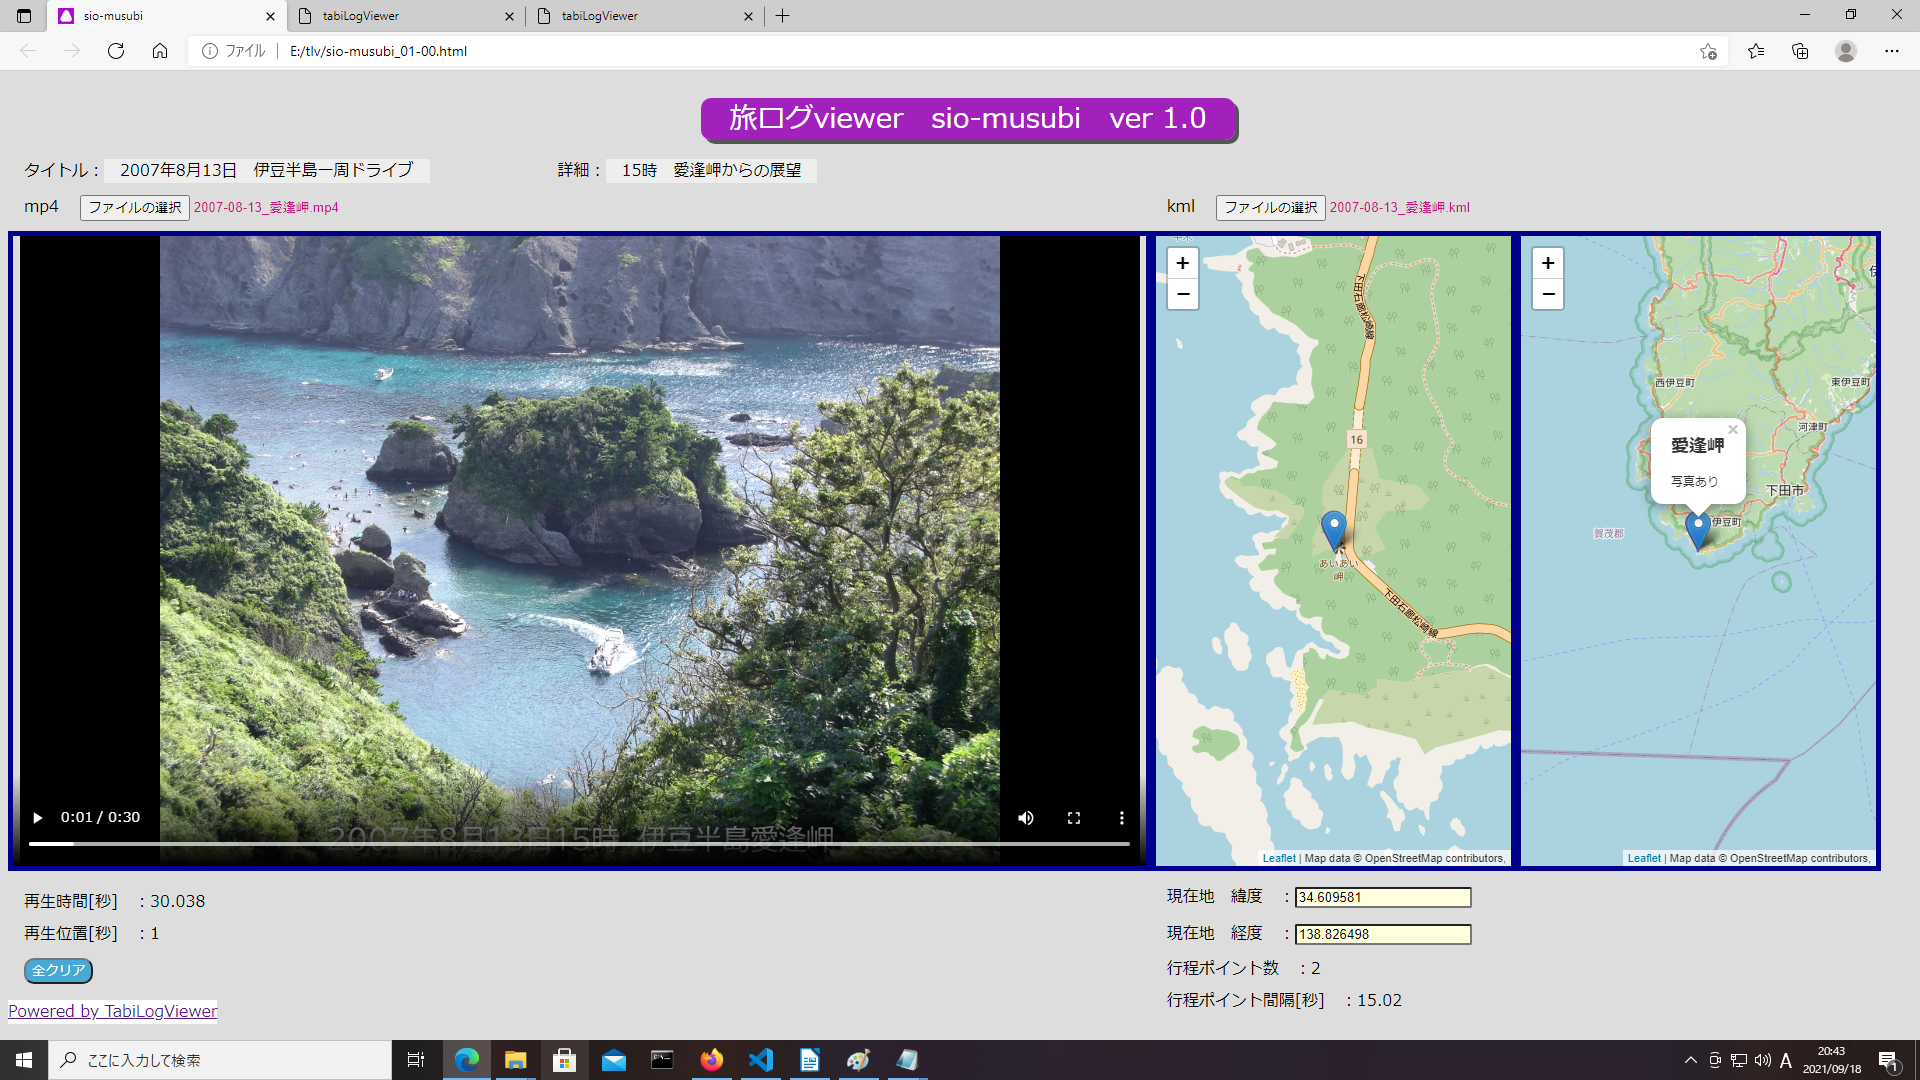
Task: Zoom out on the left detail map
Action: (1183, 294)
